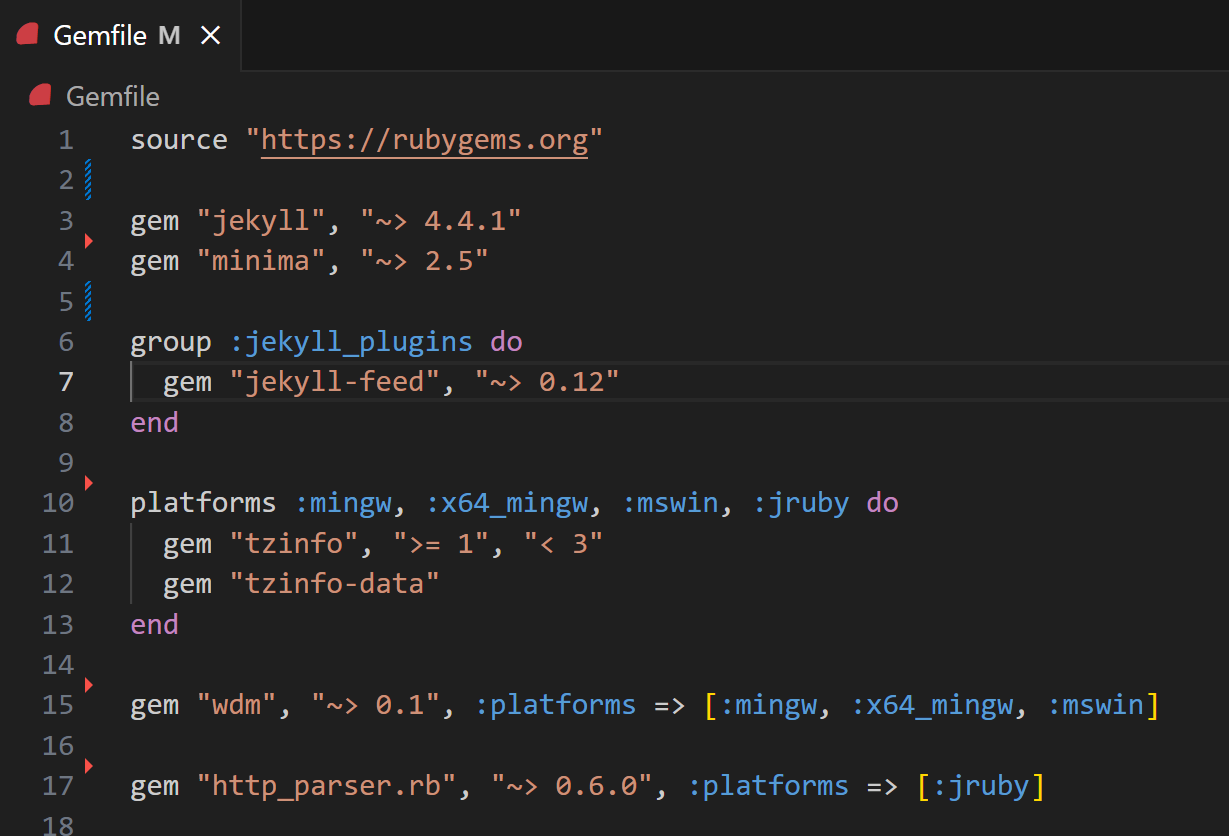Image resolution: width=1229 pixels, height=836 pixels.
Task: Select the Gemfile breadcrumb item
Action: coord(113,96)
